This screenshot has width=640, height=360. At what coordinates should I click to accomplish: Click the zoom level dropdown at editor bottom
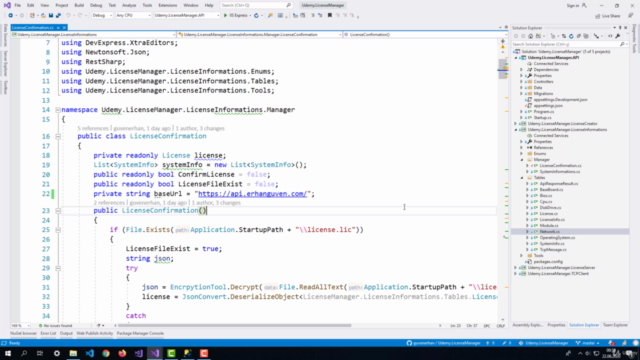20,326
